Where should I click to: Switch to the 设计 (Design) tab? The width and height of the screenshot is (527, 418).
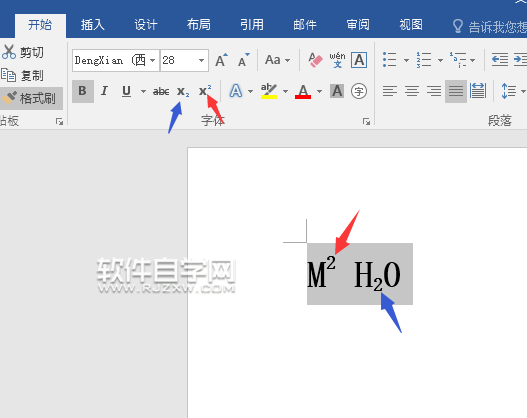point(146,25)
